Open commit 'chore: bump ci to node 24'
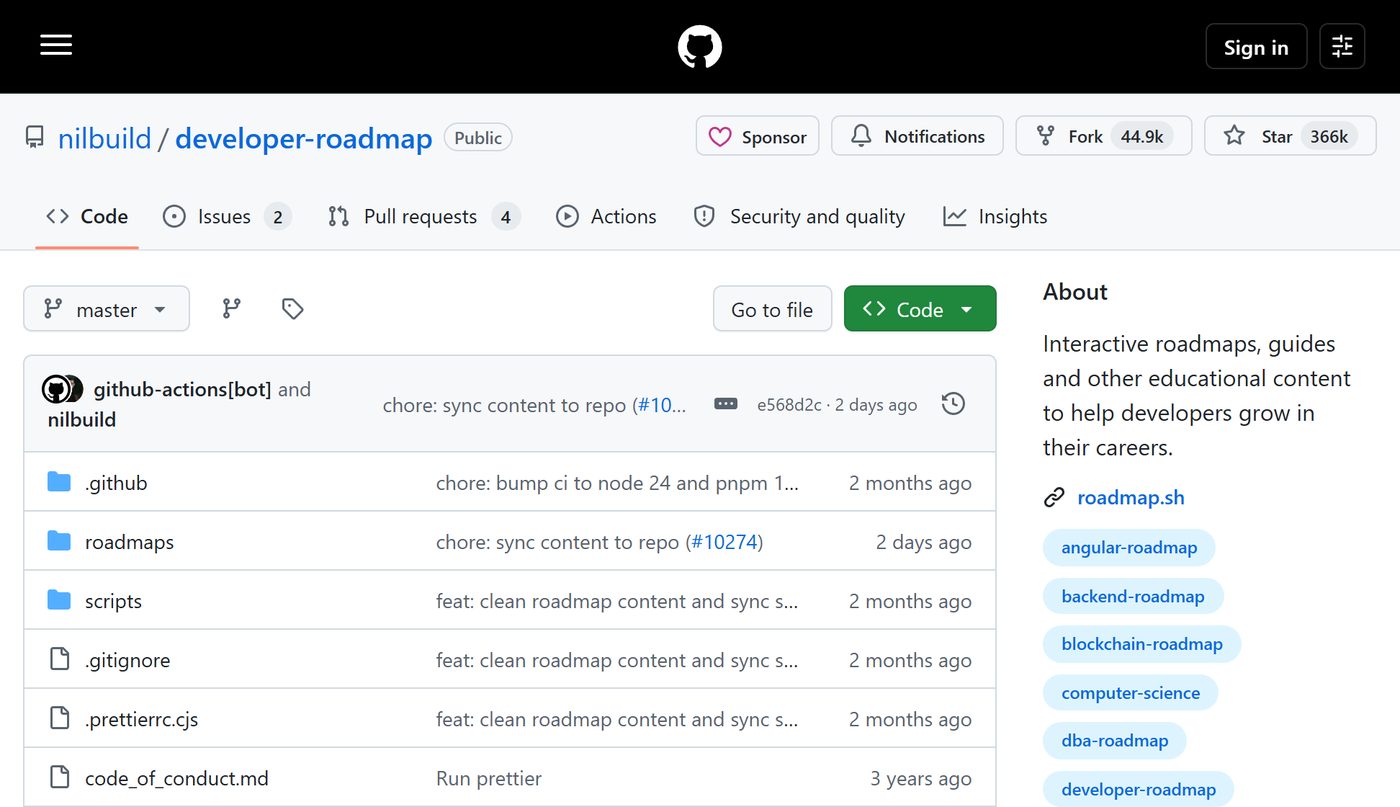Image resolution: width=1400 pixels, height=807 pixels. tap(617, 483)
